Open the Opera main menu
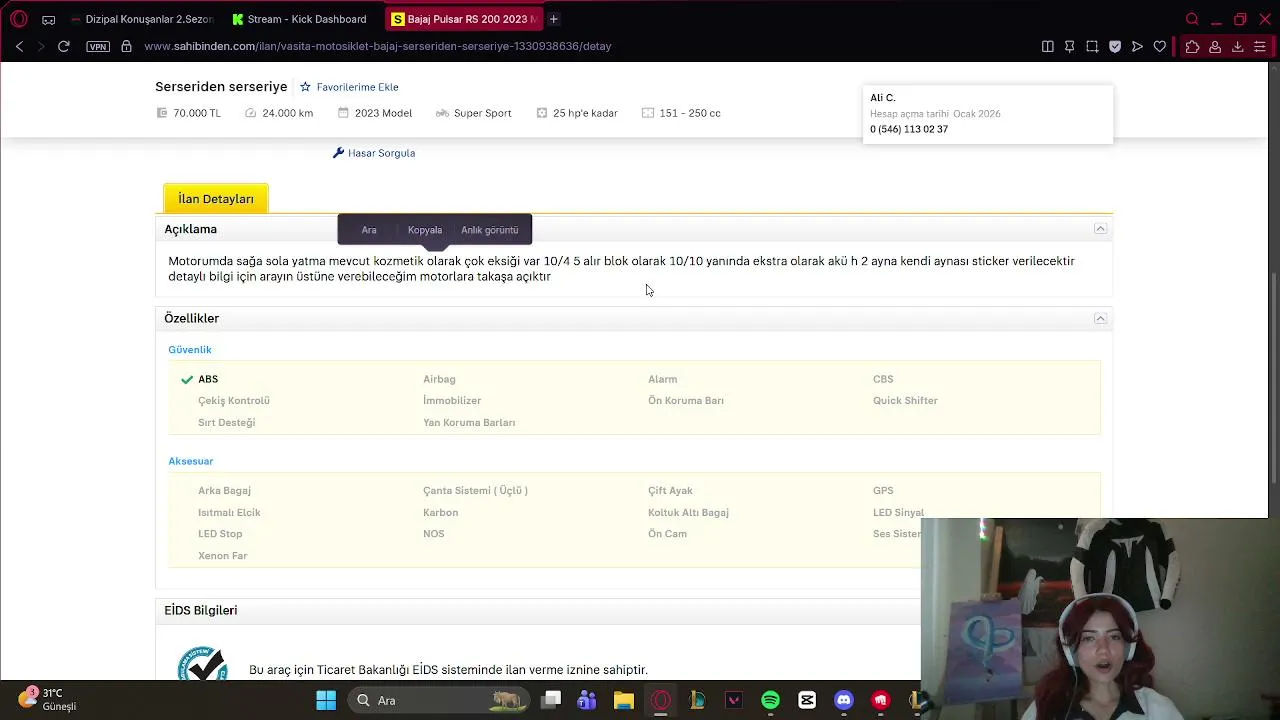The height and width of the screenshot is (720, 1280). click(x=19, y=19)
